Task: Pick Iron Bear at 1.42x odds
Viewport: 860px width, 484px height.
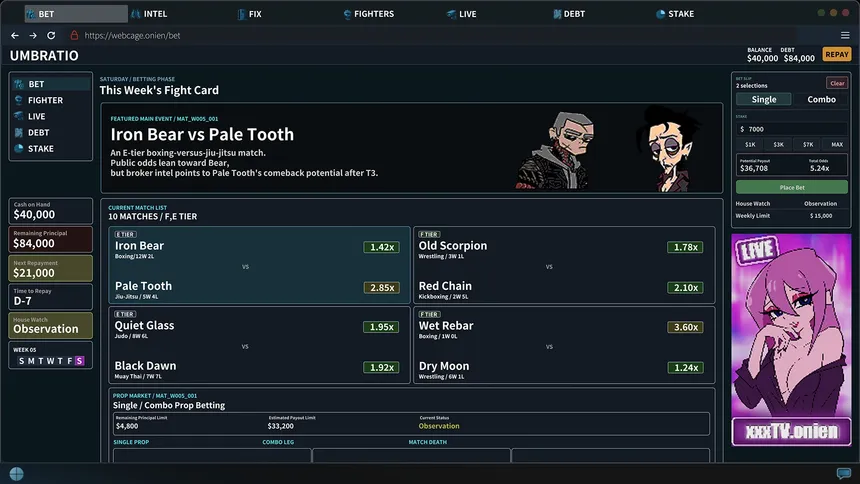Action: 381,247
